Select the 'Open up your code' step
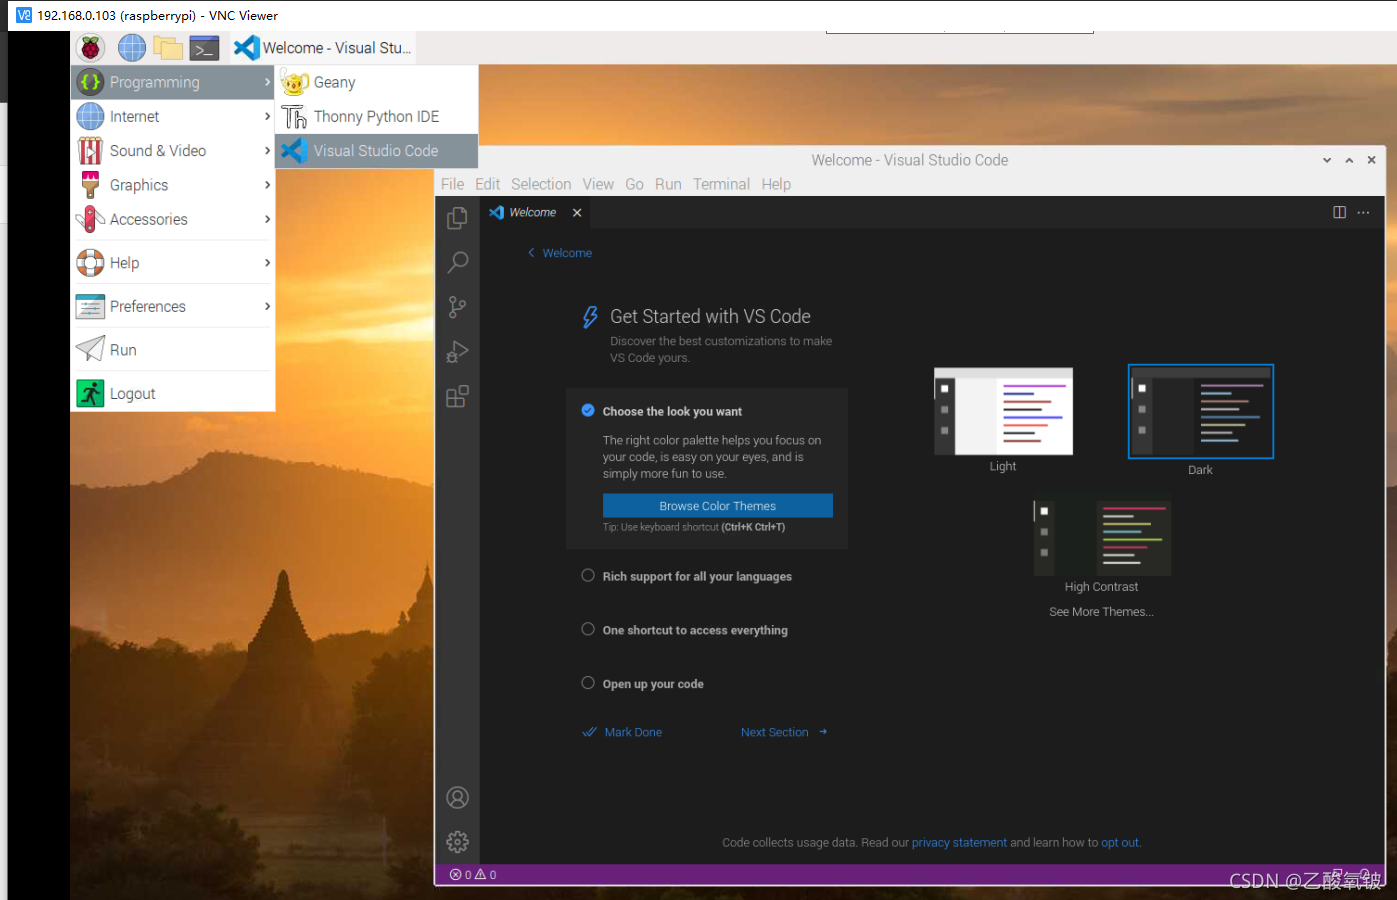 tap(653, 684)
